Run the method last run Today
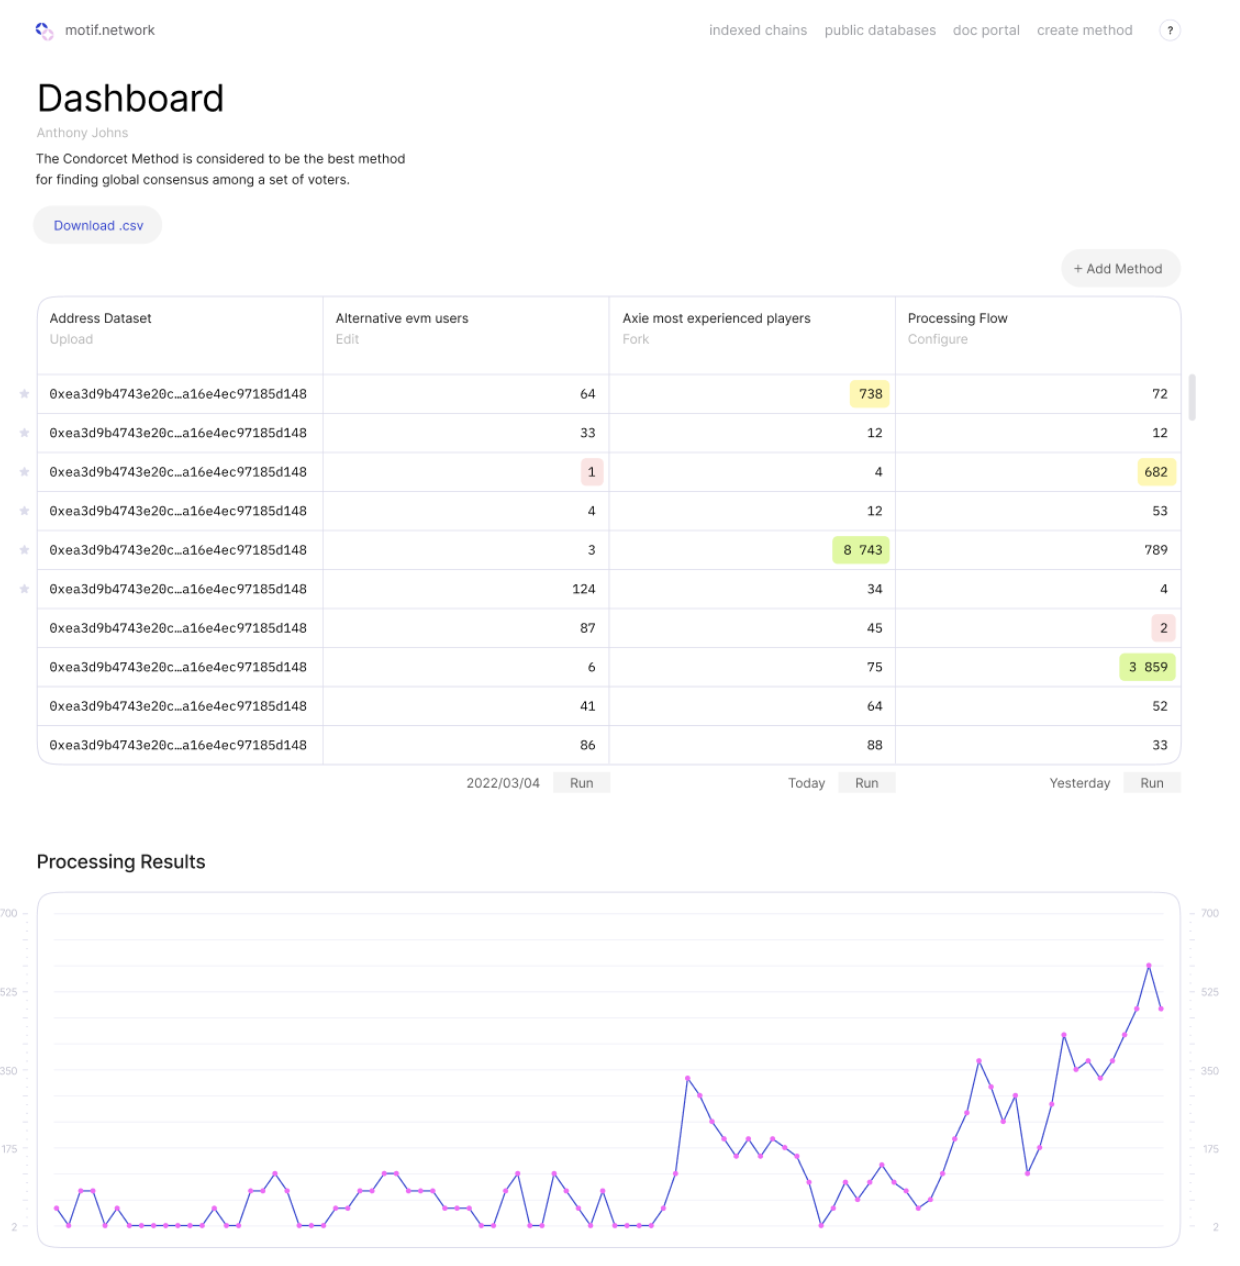 point(866,783)
